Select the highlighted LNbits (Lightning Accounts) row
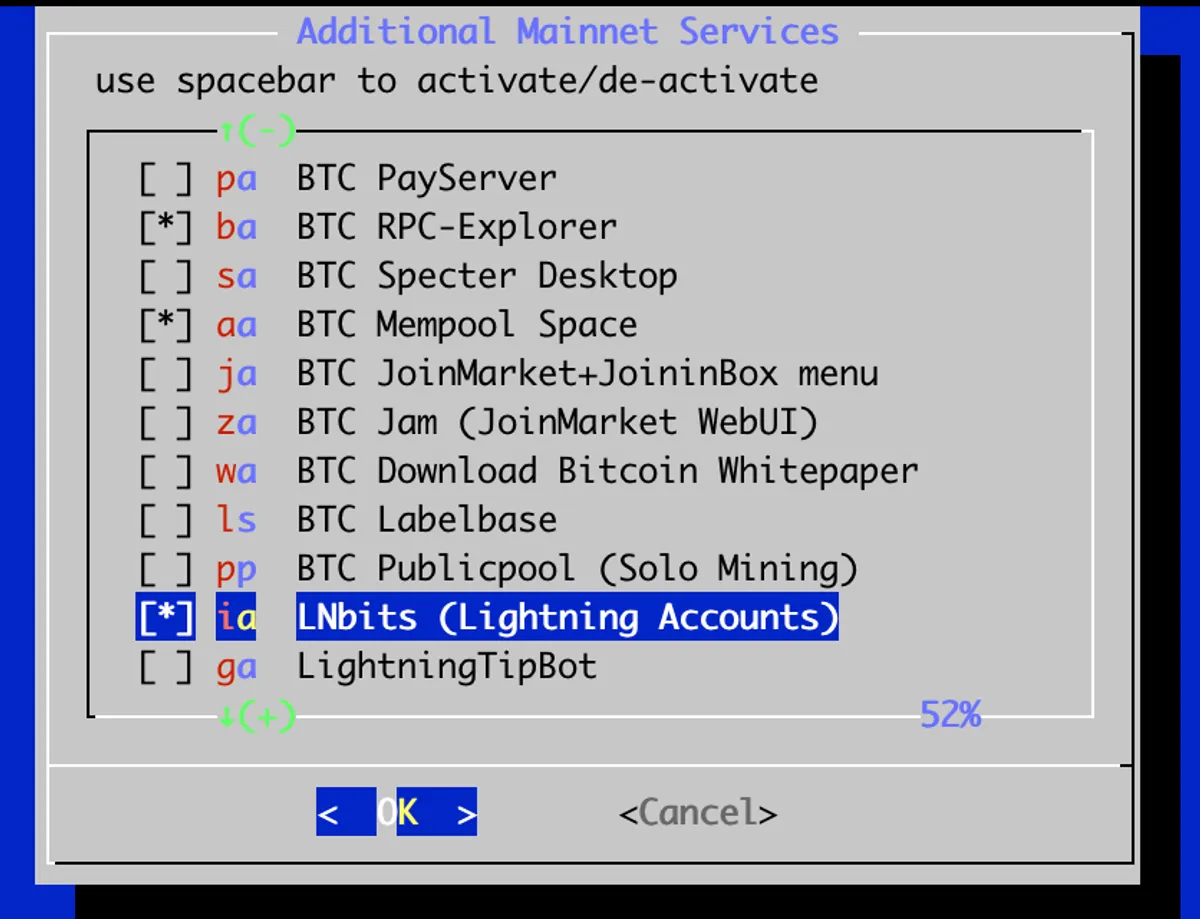The width and height of the screenshot is (1200, 919). (566, 617)
